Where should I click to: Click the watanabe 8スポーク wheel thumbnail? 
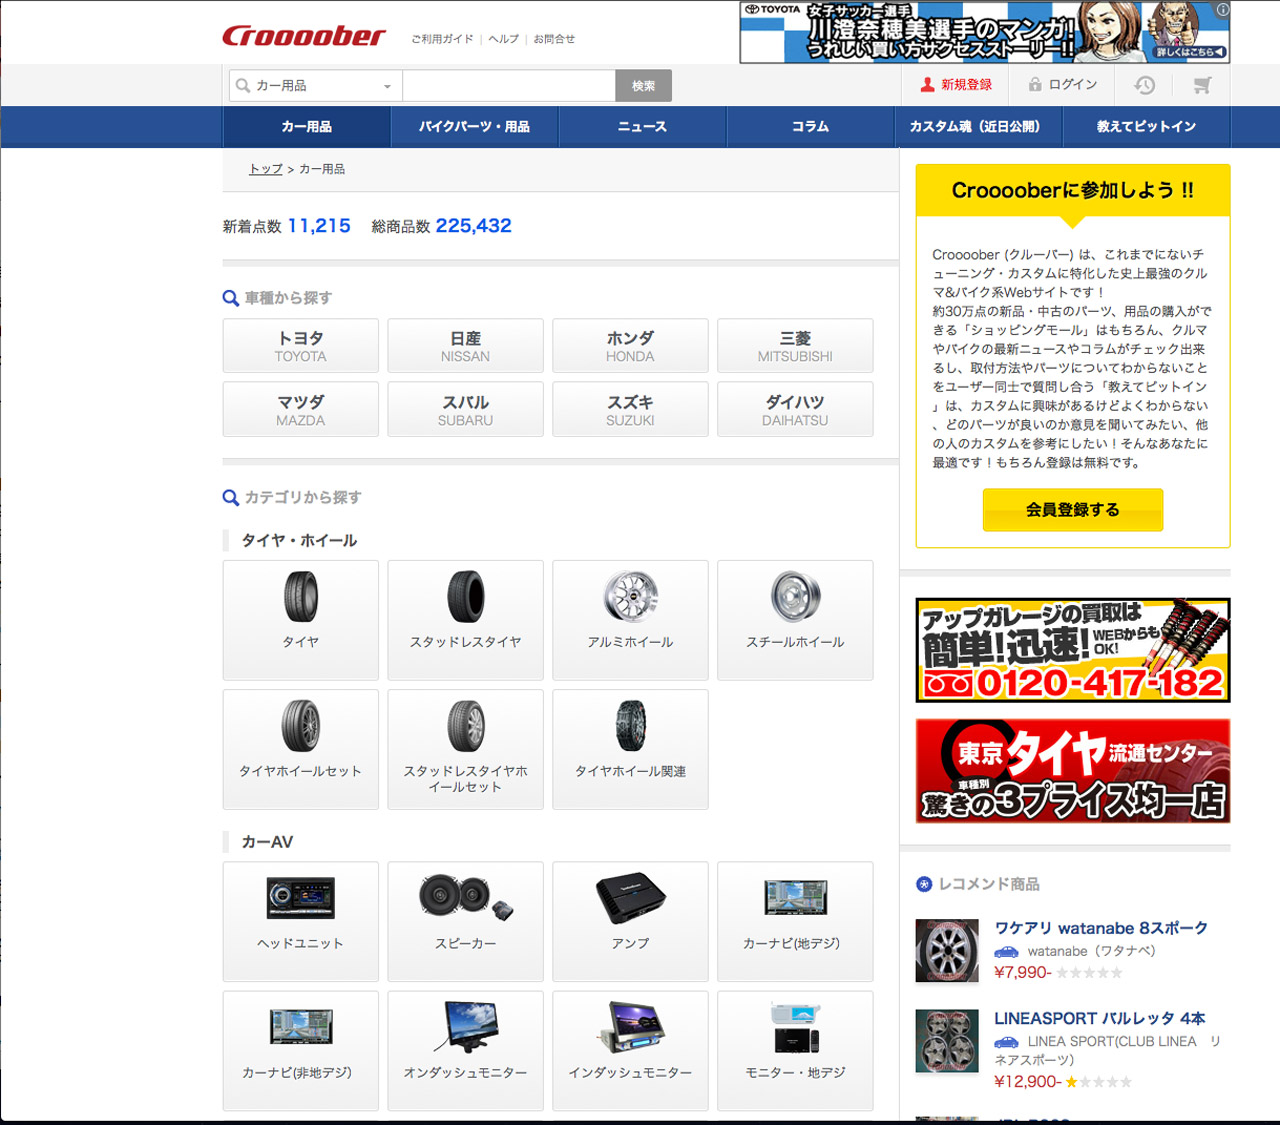tap(947, 950)
